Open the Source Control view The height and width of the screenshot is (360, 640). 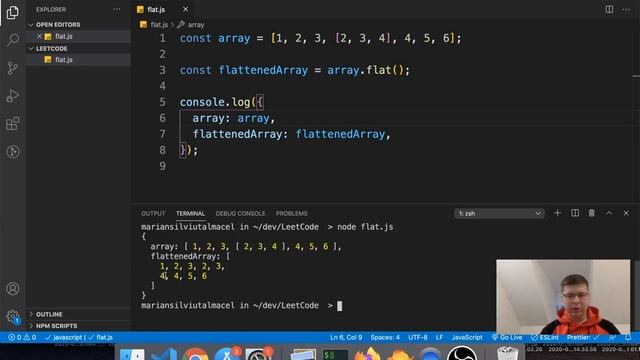[x=13, y=68]
